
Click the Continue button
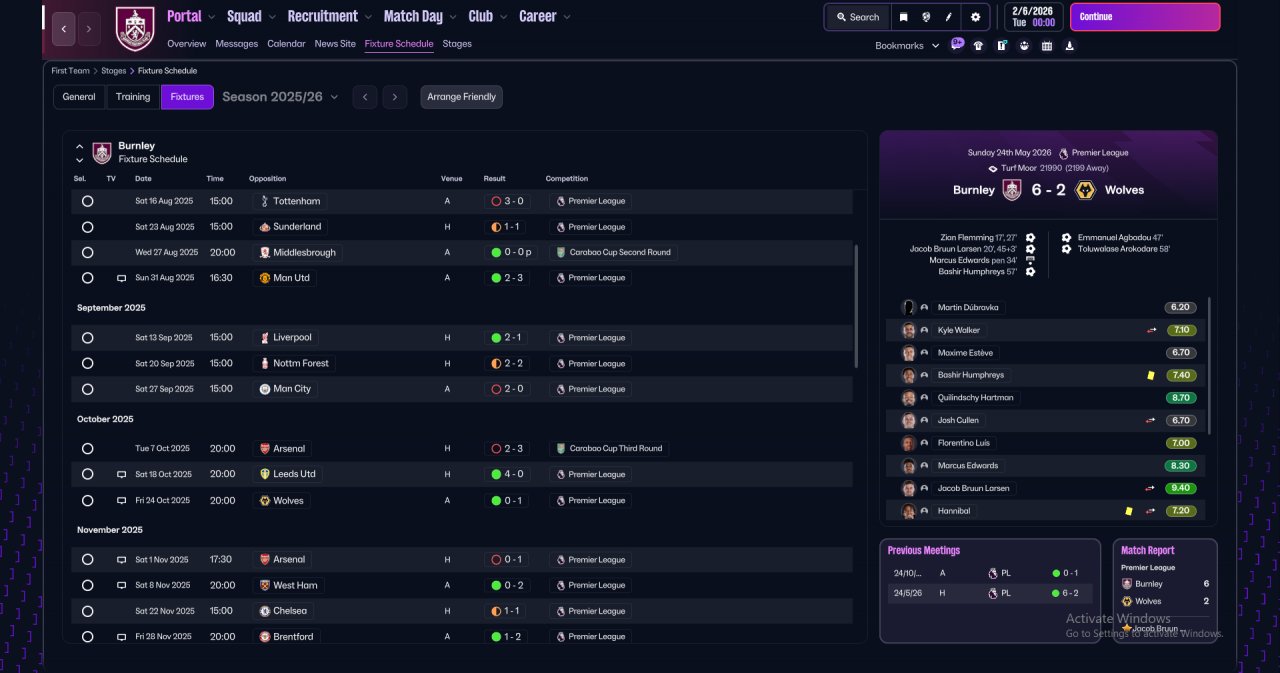[1145, 17]
